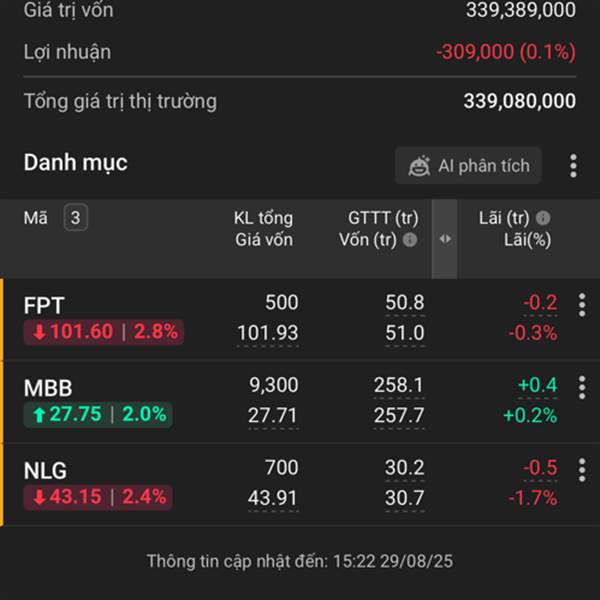Open the NLG row three-dot menu
Image resolution: width=600 pixels, height=600 pixels.
[x=582, y=470]
